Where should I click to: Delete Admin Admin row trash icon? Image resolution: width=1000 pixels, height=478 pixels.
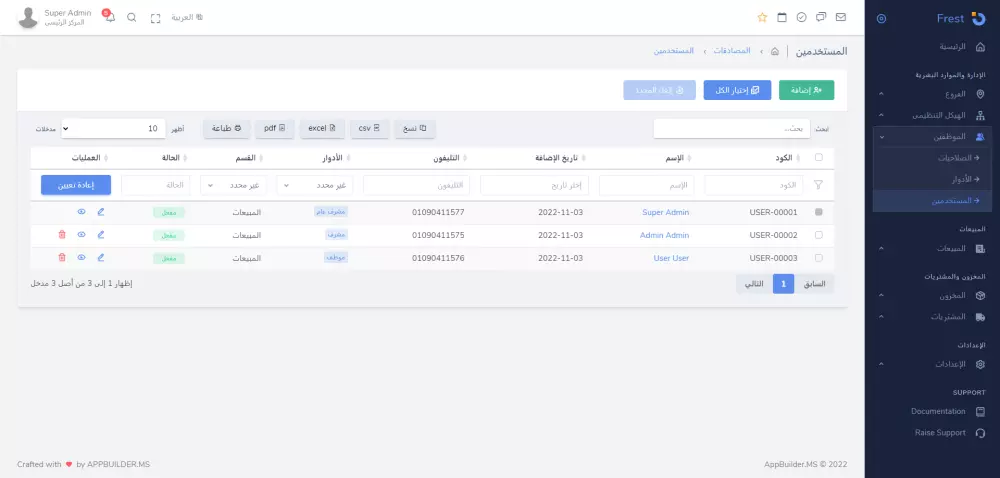(x=62, y=235)
